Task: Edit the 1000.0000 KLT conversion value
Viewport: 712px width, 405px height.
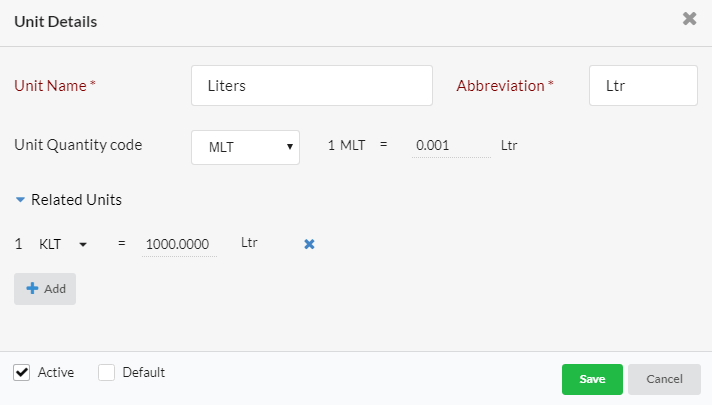Action: 179,244
